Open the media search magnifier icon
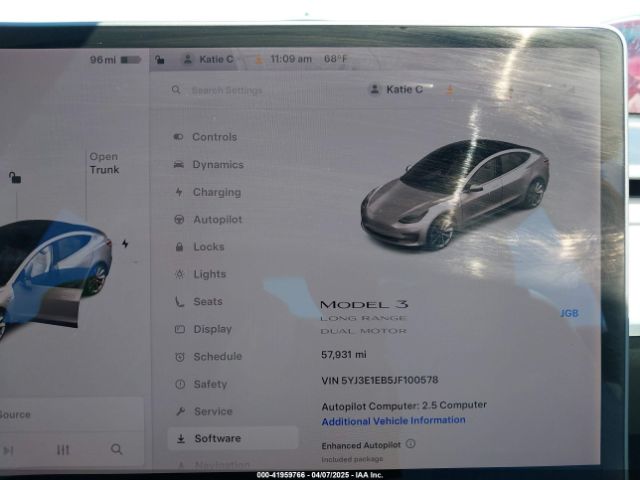 tap(117, 450)
